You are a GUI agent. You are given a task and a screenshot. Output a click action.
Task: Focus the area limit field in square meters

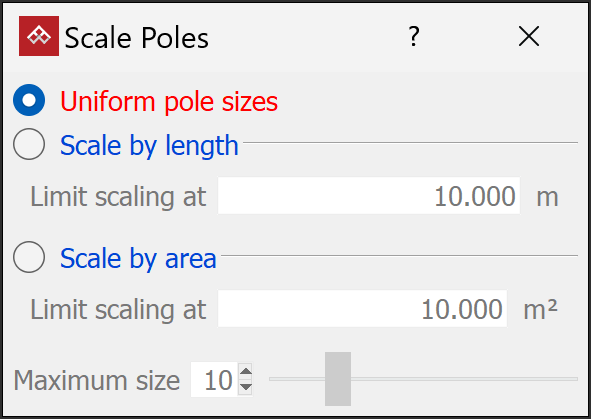pyautogui.click(x=363, y=309)
